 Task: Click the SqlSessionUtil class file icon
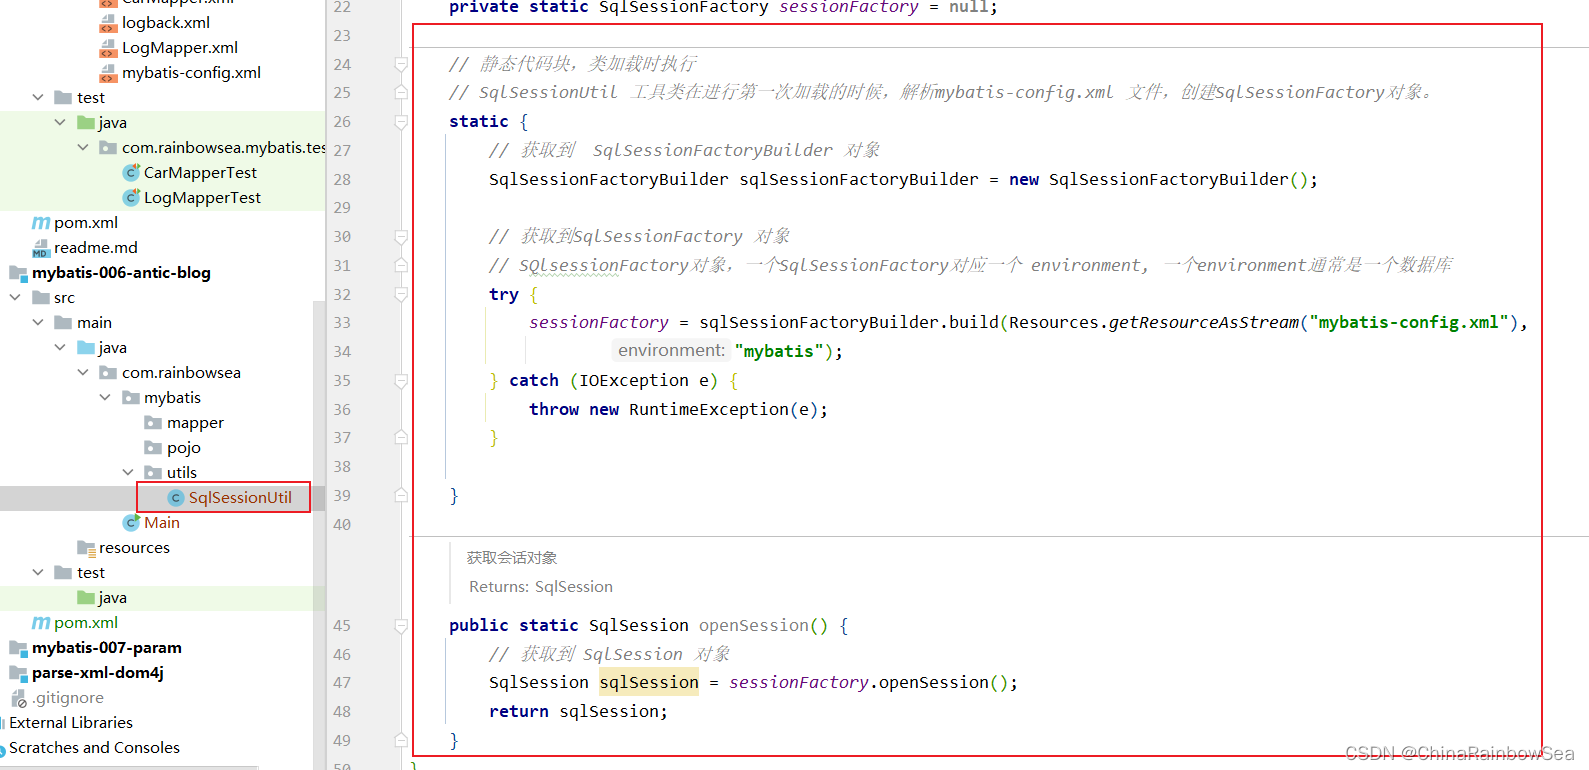pos(176,498)
